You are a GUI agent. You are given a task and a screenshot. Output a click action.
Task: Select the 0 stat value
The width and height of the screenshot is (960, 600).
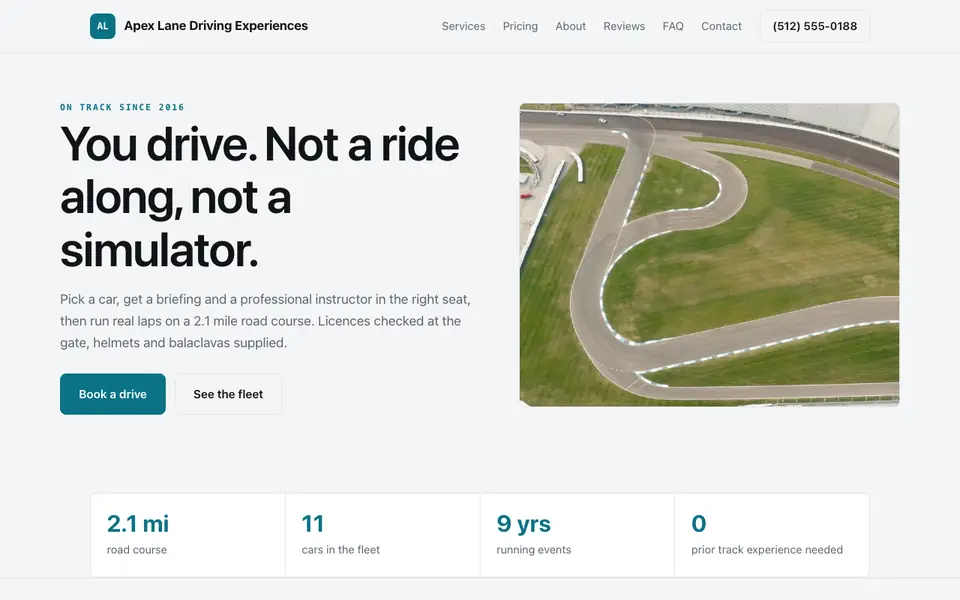[699, 523]
